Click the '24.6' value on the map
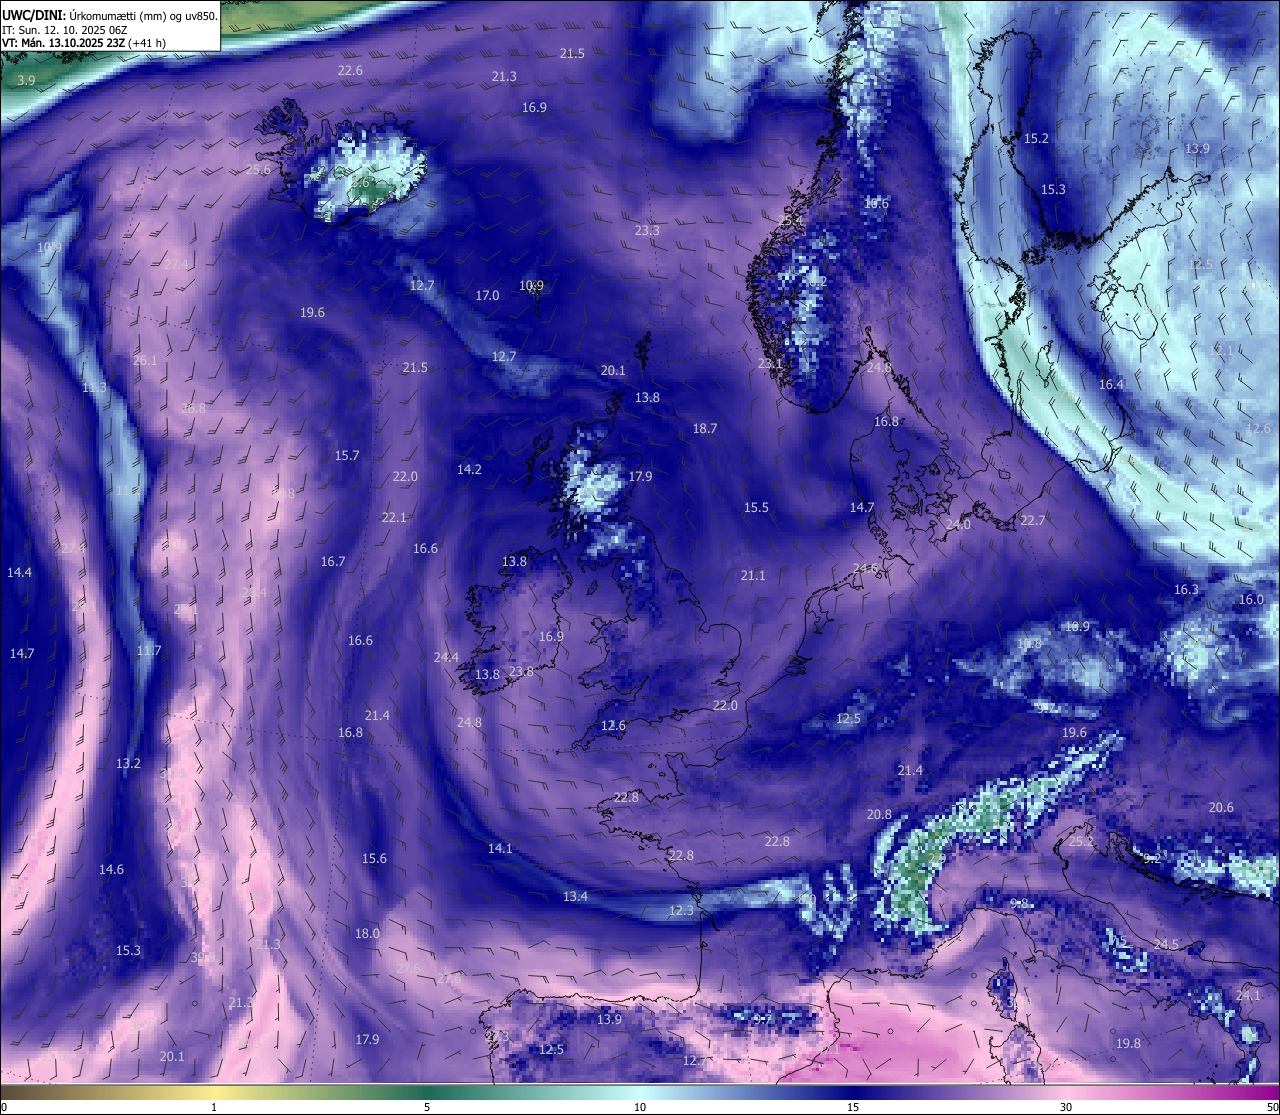This screenshot has height=1115, width=1280. pyautogui.click(x=865, y=568)
